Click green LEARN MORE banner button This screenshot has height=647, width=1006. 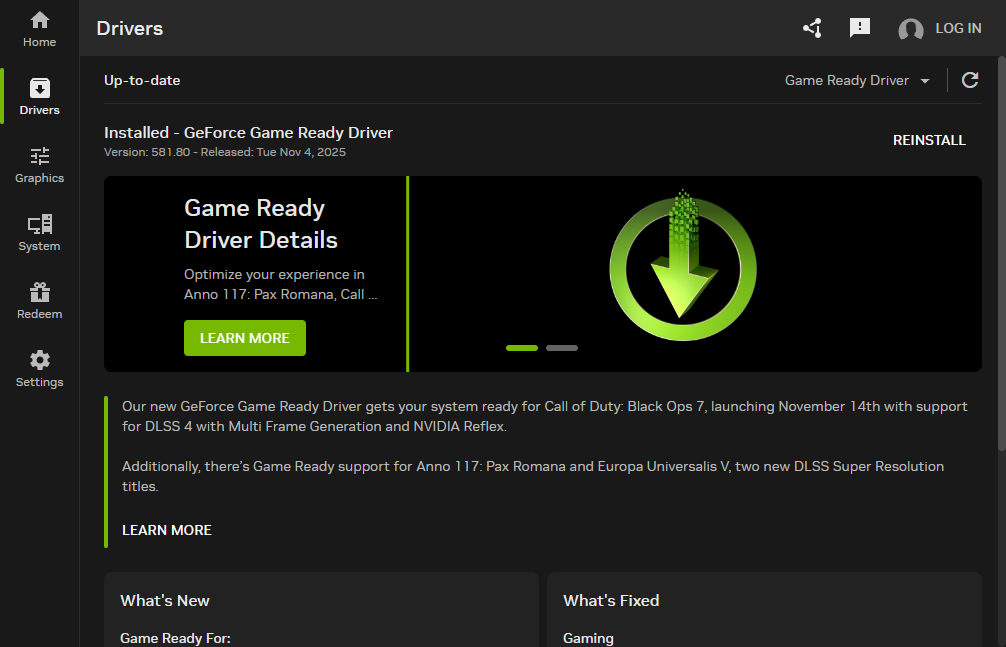(x=244, y=338)
